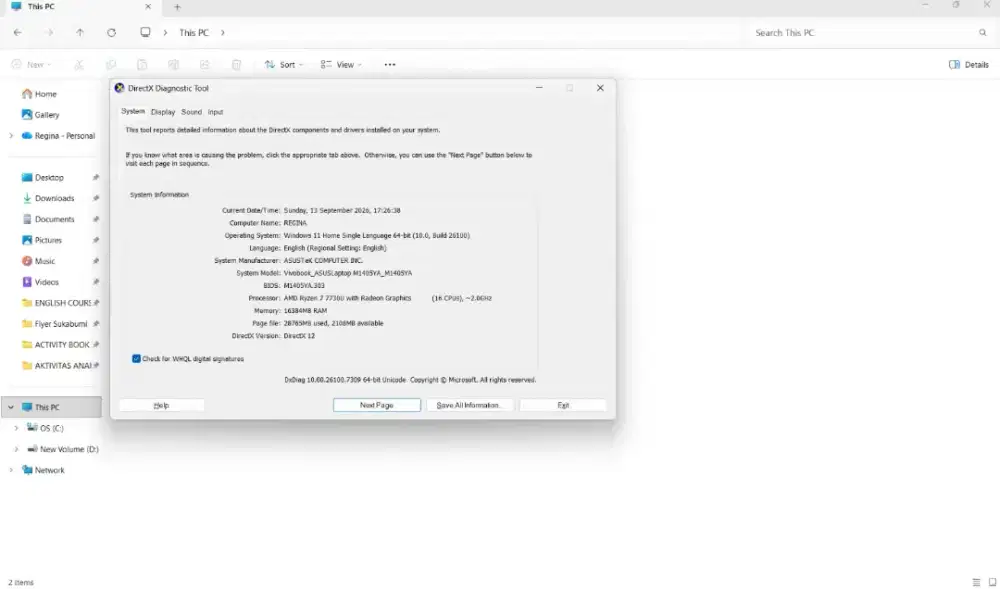Switch to the Input tab
The height and width of the screenshot is (589, 1000).
216,112
